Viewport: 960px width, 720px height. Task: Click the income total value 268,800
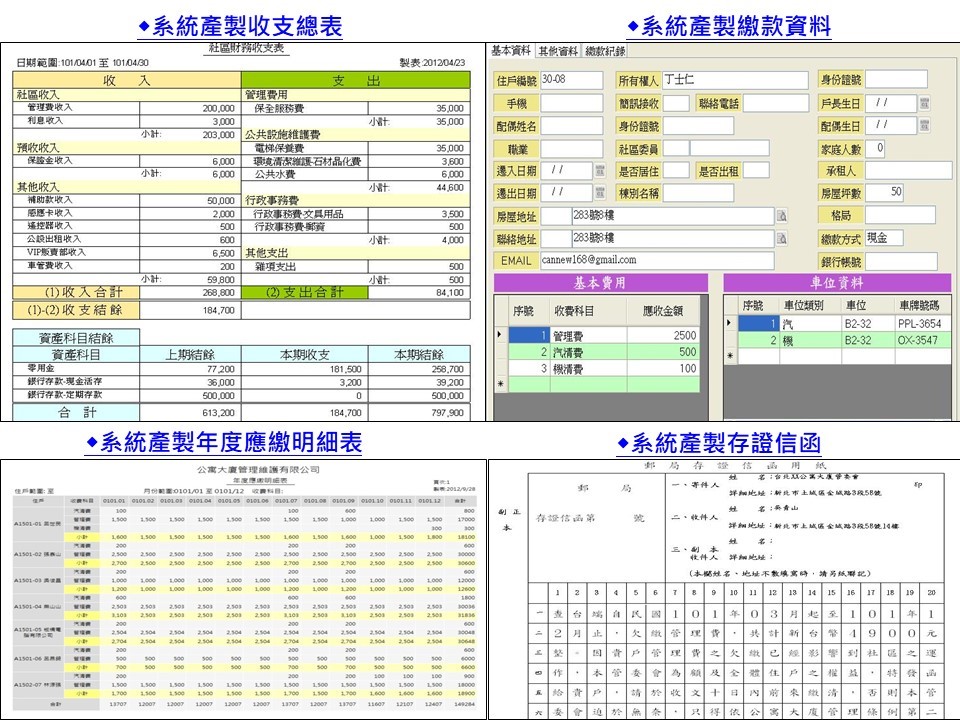pos(219,293)
